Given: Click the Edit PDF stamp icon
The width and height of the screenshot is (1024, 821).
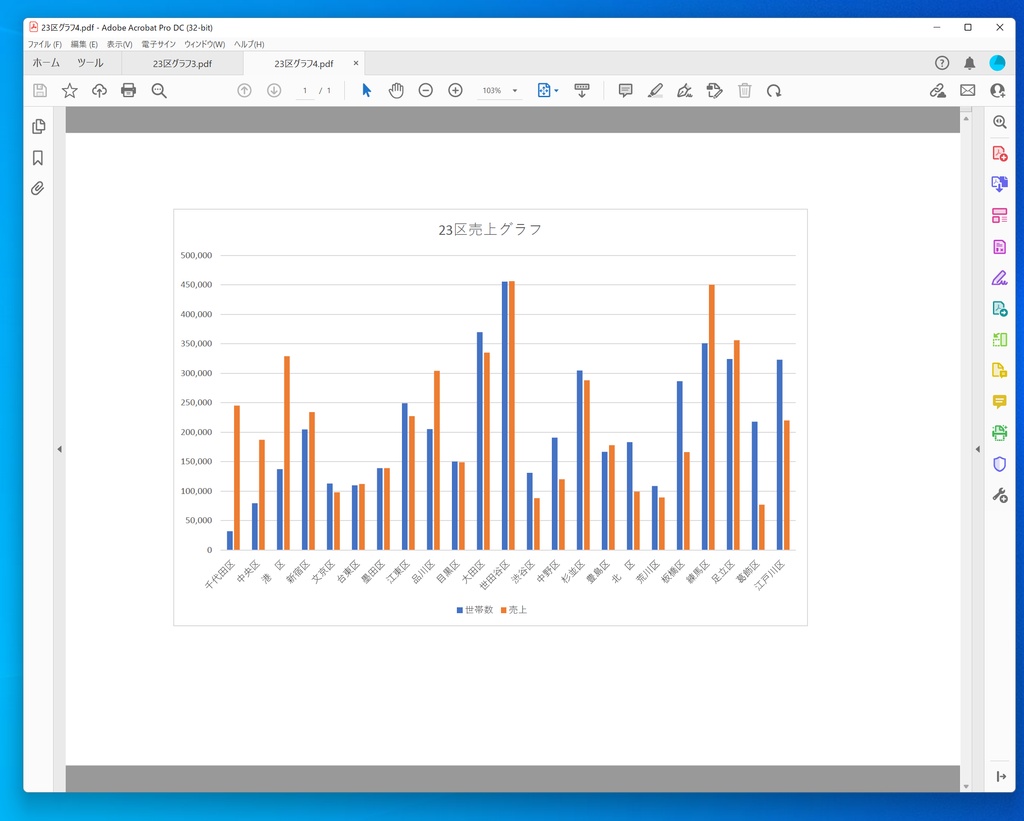Looking at the screenshot, I should click(714, 91).
